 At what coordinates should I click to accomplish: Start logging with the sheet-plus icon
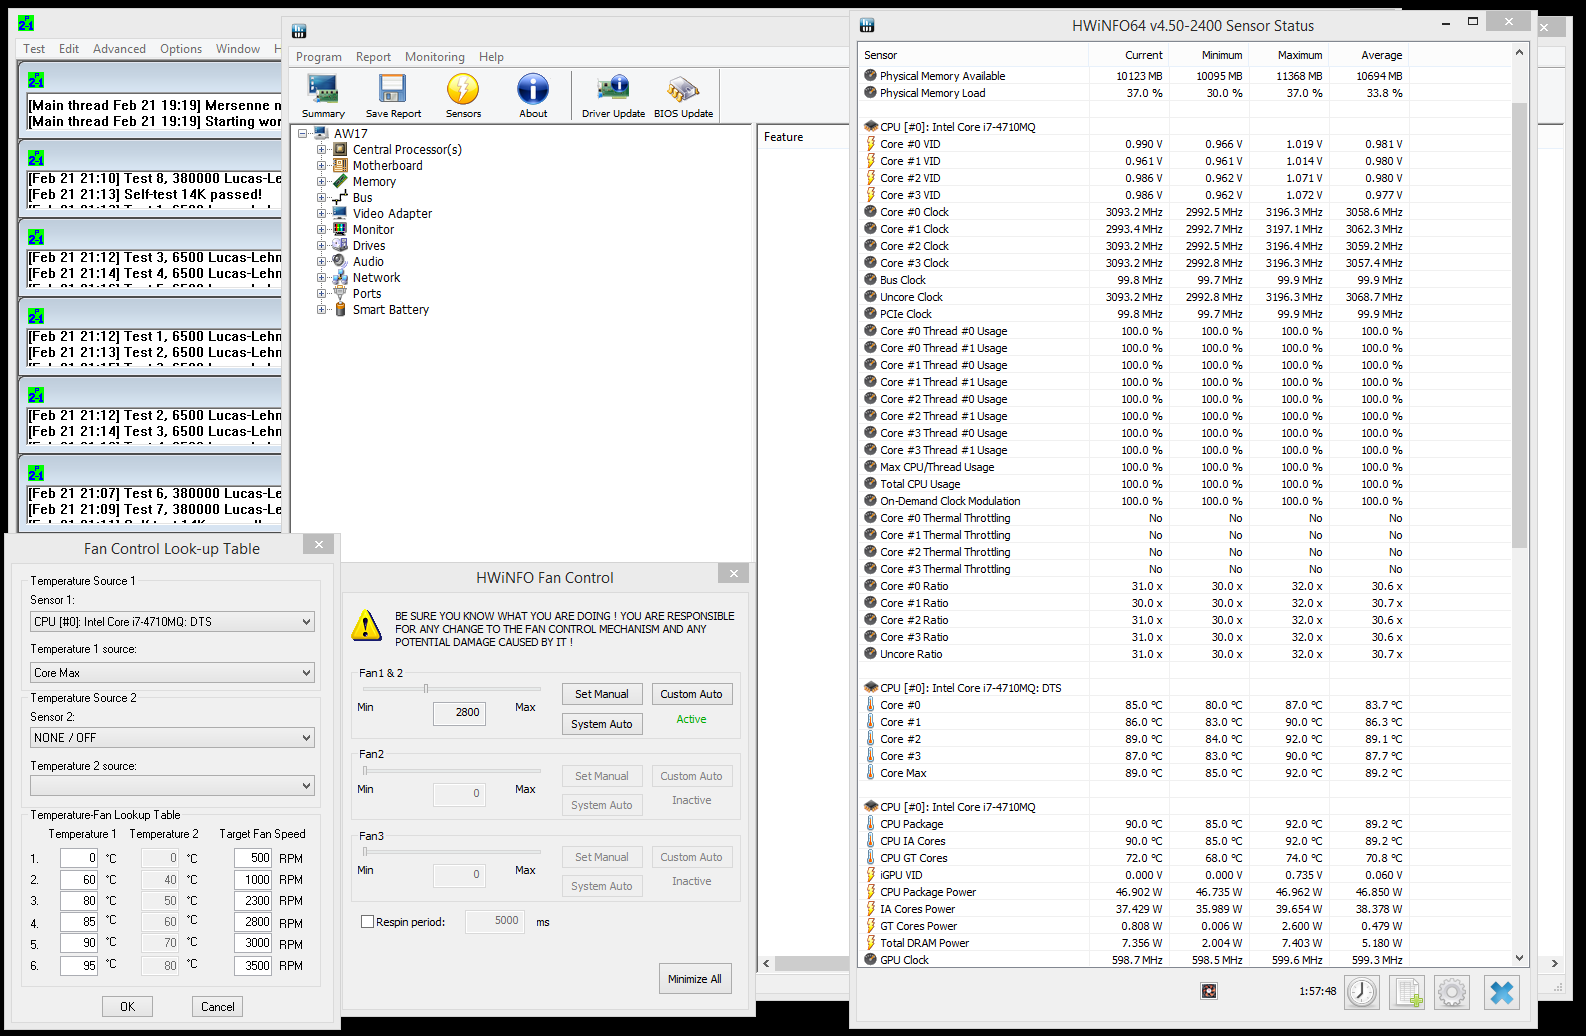pos(1407,992)
